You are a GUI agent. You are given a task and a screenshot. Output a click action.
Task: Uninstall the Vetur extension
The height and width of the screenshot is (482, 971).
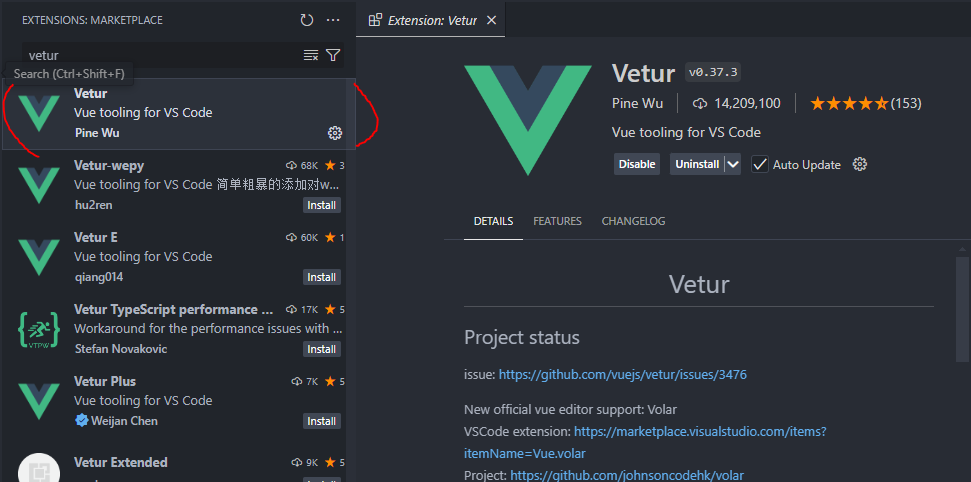pyautogui.click(x=697, y=164)
